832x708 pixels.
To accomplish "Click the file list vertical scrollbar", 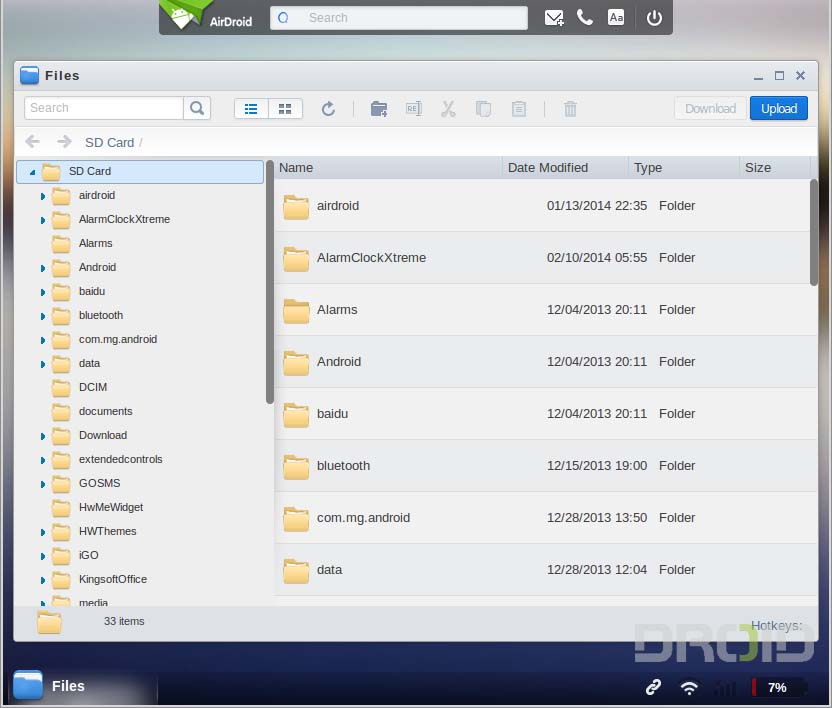I will coord(813,232).
